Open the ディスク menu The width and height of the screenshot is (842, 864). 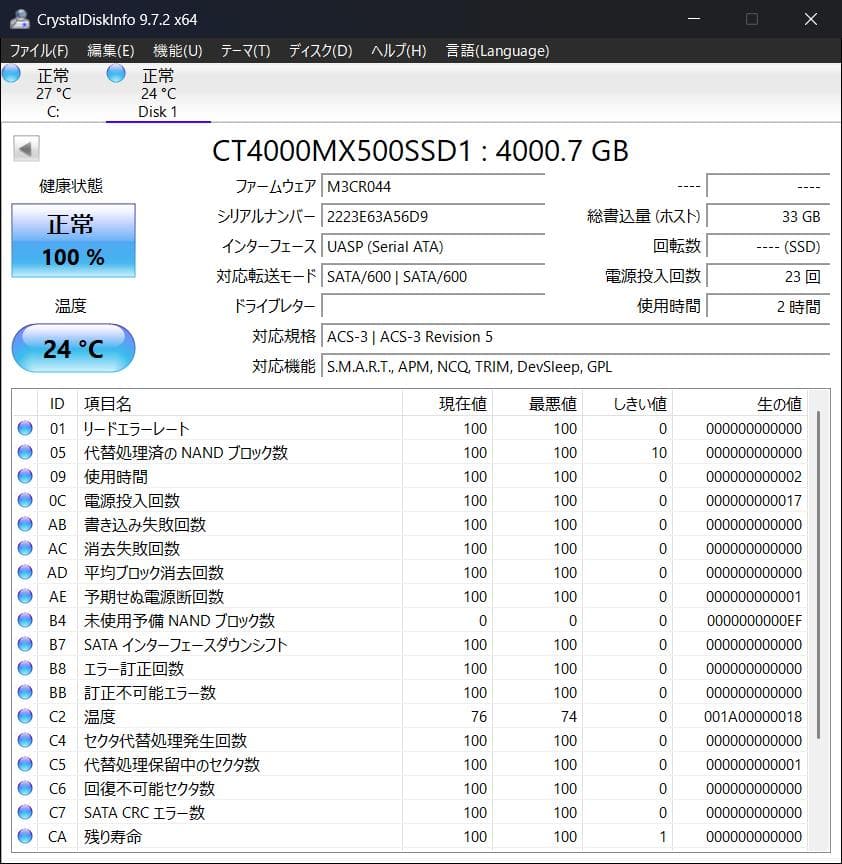pos(318,50)
